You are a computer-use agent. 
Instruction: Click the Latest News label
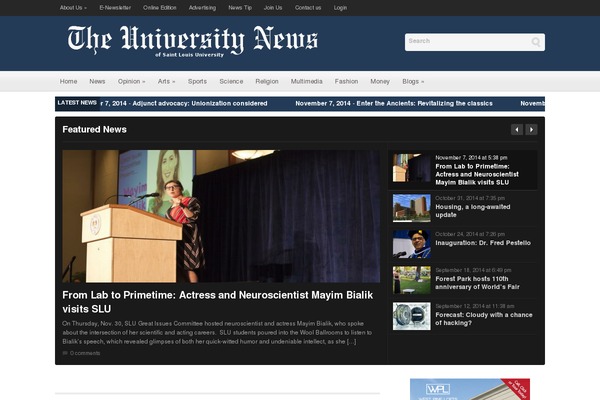[77, 103]
